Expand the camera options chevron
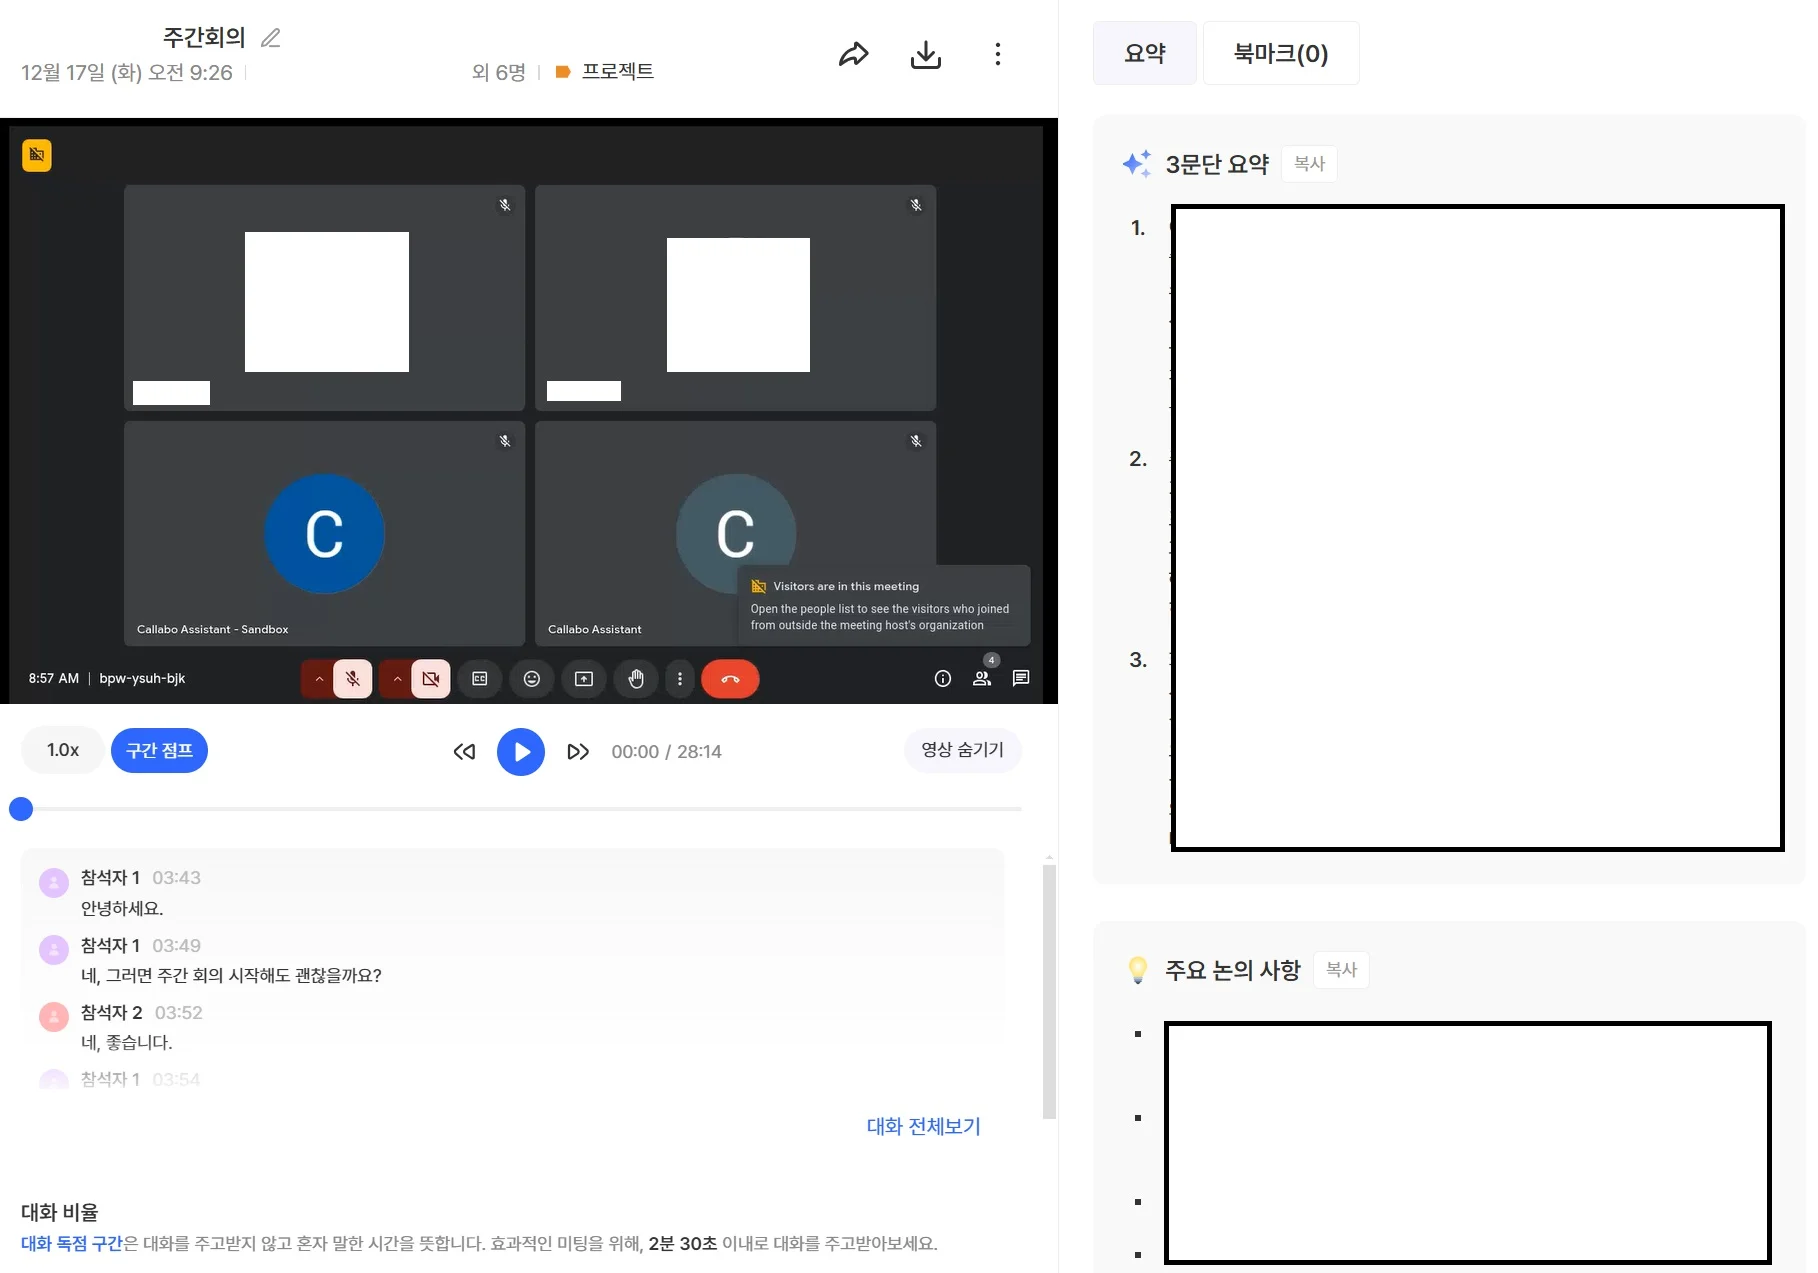This screenshot has width=1818, height=1273. click(x=397, y=679)
